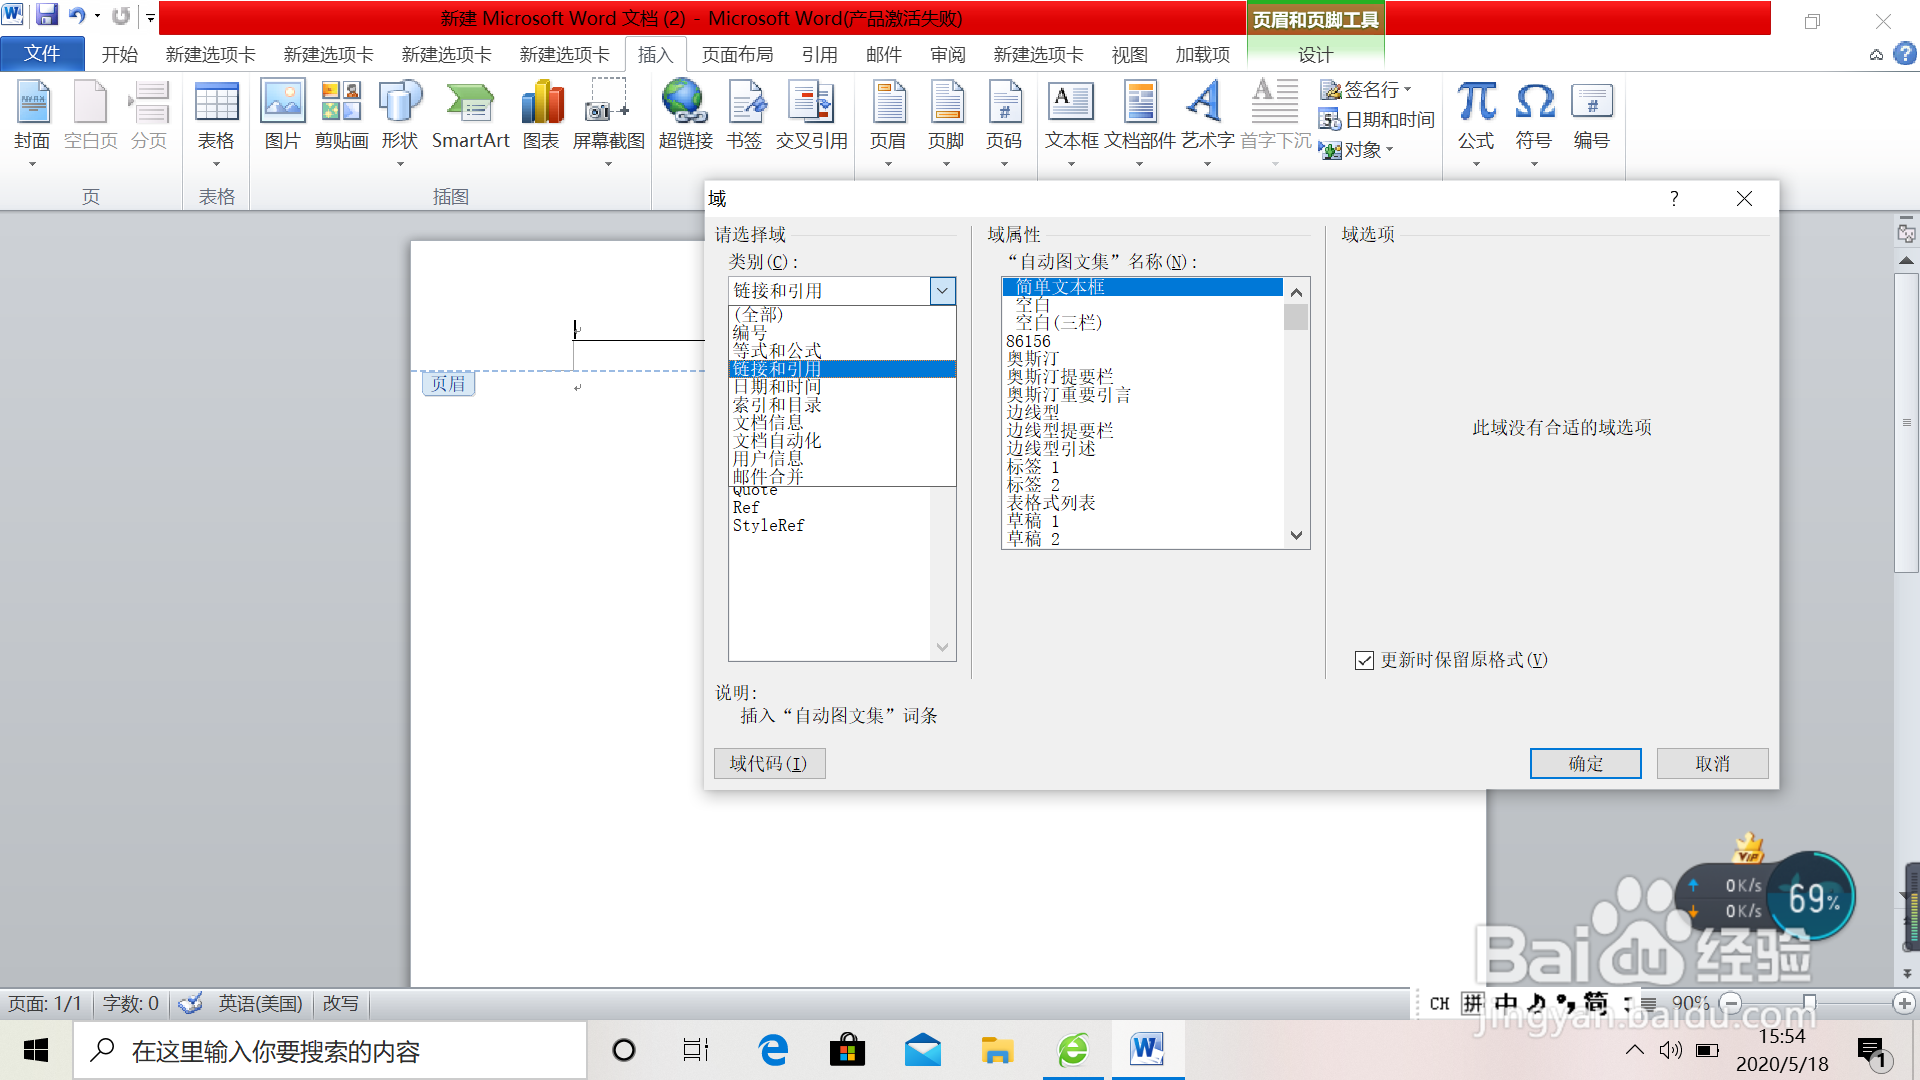Insert a symbol (符号)

point(1534,122)
